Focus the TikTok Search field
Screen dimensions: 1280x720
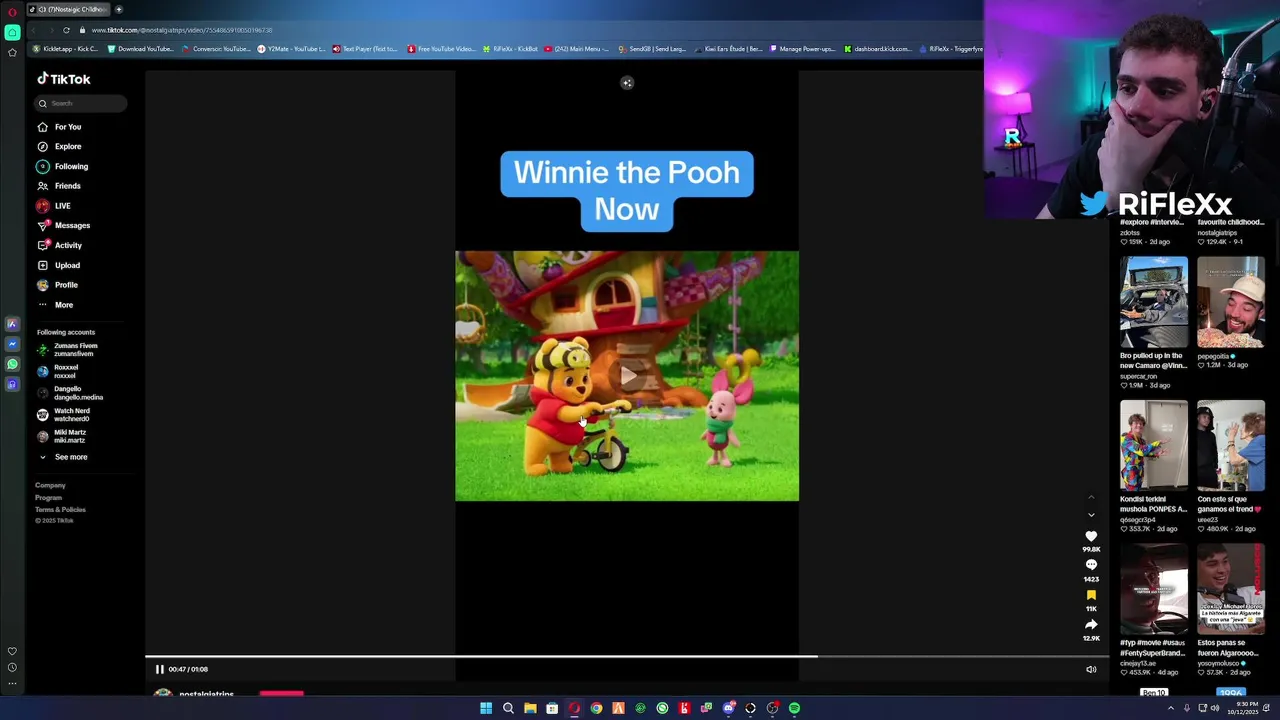(81, 103)
